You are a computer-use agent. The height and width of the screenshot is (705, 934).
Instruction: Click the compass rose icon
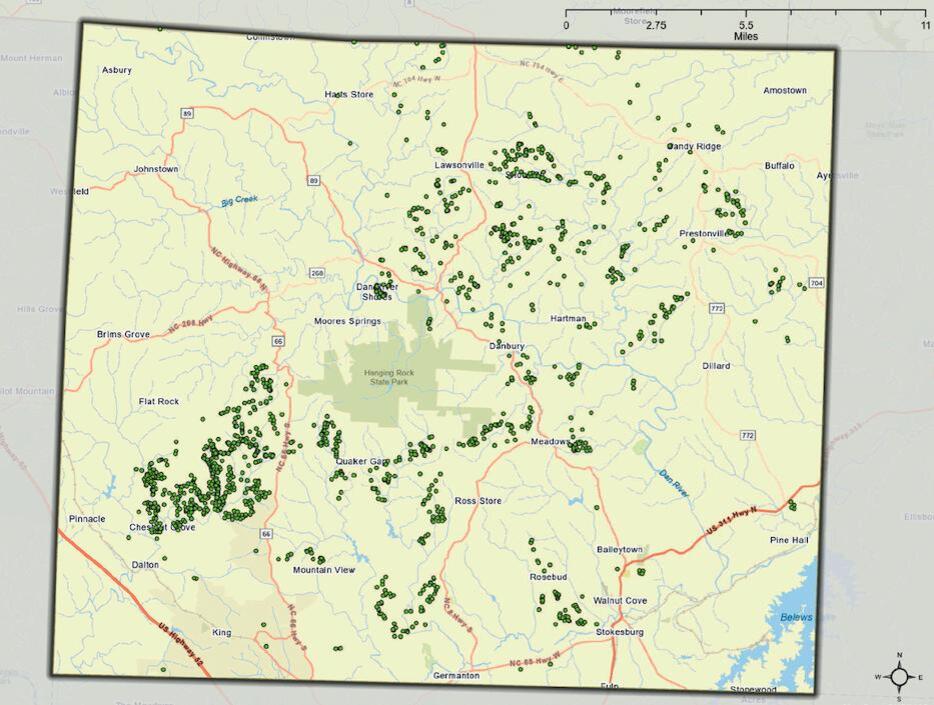click(899, 677)
